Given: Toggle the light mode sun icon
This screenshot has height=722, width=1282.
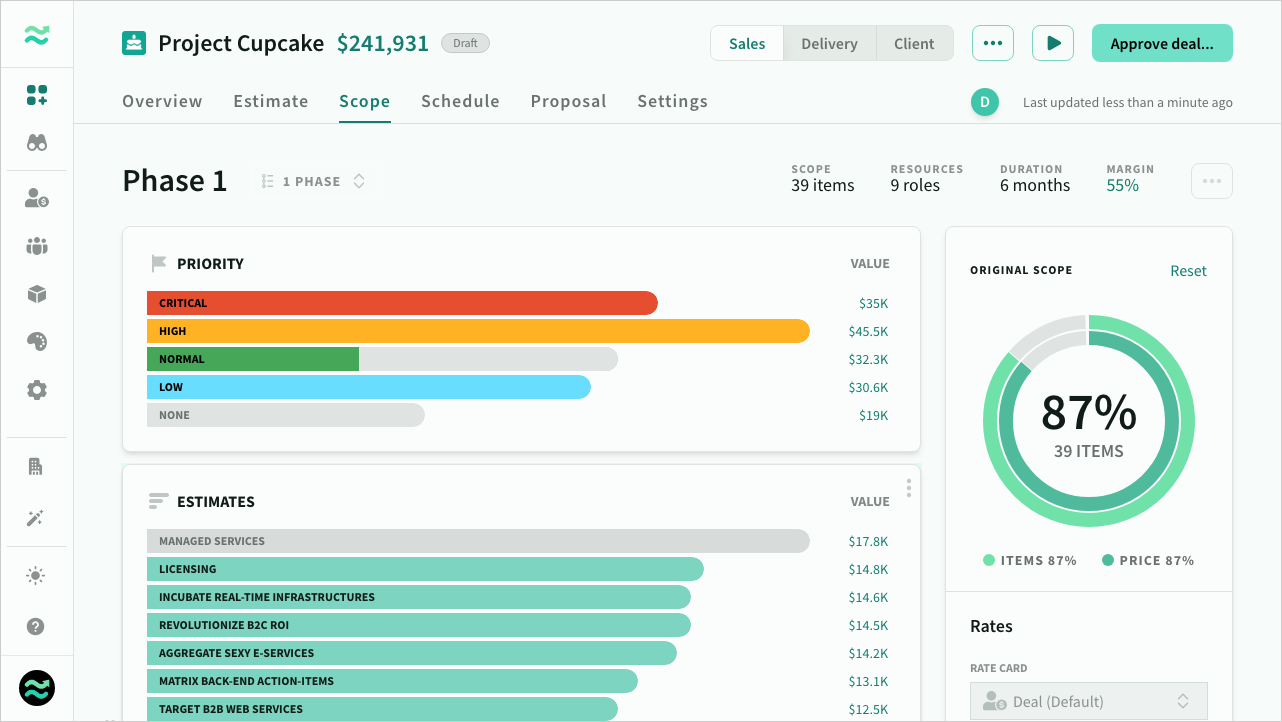Looking at the screenshot, I should point(37,575).
